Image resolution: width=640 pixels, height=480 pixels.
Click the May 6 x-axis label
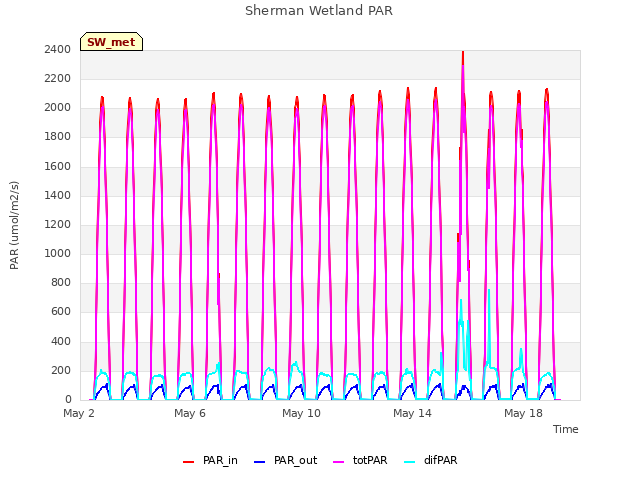pyautogui.click(x=190, y=413)
